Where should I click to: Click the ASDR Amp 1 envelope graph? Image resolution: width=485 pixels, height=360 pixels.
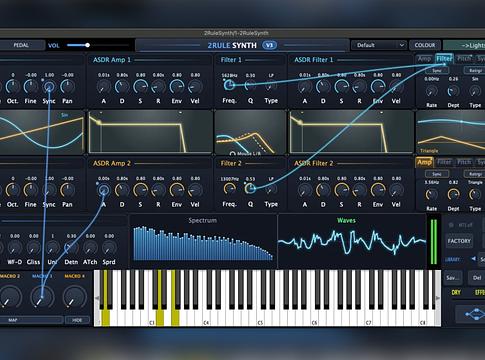click(x=150, y=132)
